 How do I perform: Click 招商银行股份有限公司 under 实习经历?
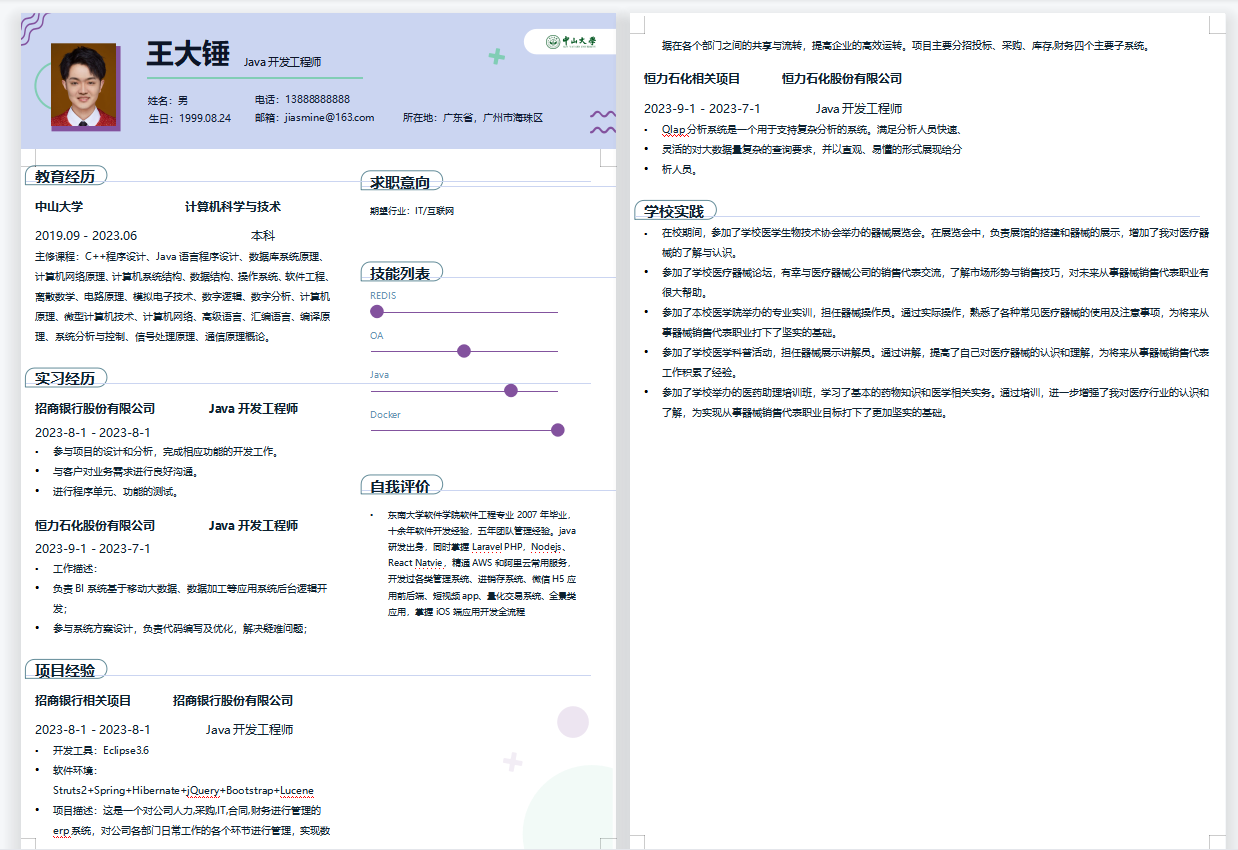coord(95,409)
